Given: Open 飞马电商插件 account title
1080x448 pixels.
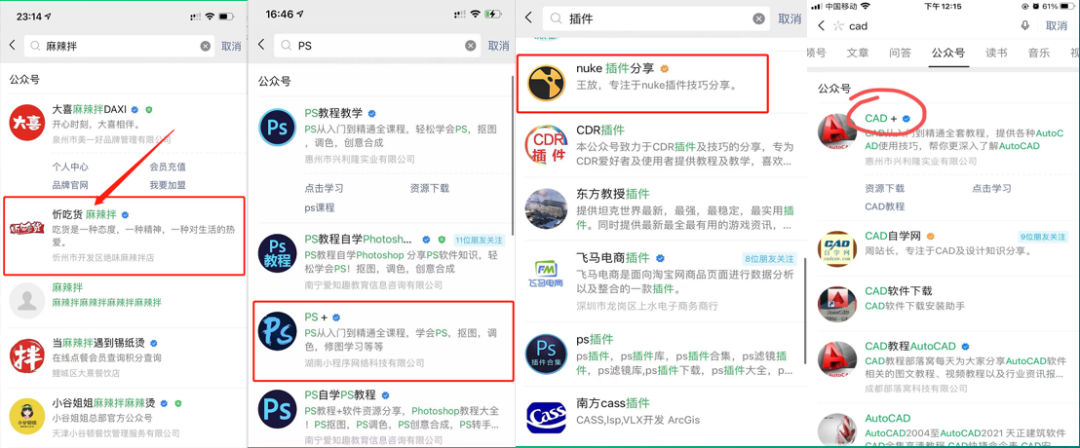Looking at the screenshot, I should point(612,258).
